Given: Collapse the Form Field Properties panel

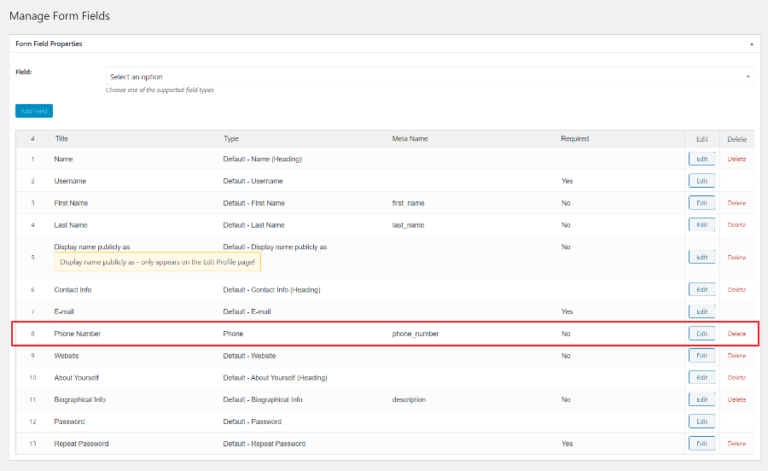Looking at the screenshot, I should (751, 44).
